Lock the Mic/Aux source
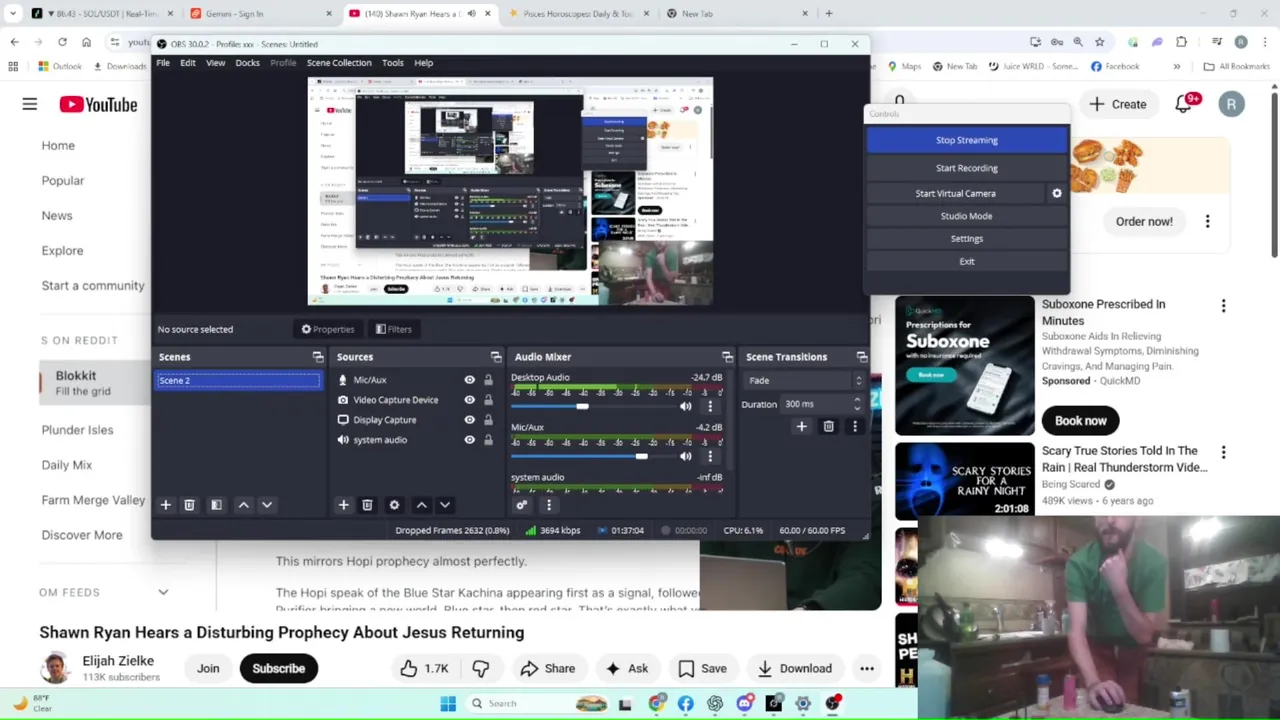Viewport: 1280px width, 720px height. pos(488,380)
